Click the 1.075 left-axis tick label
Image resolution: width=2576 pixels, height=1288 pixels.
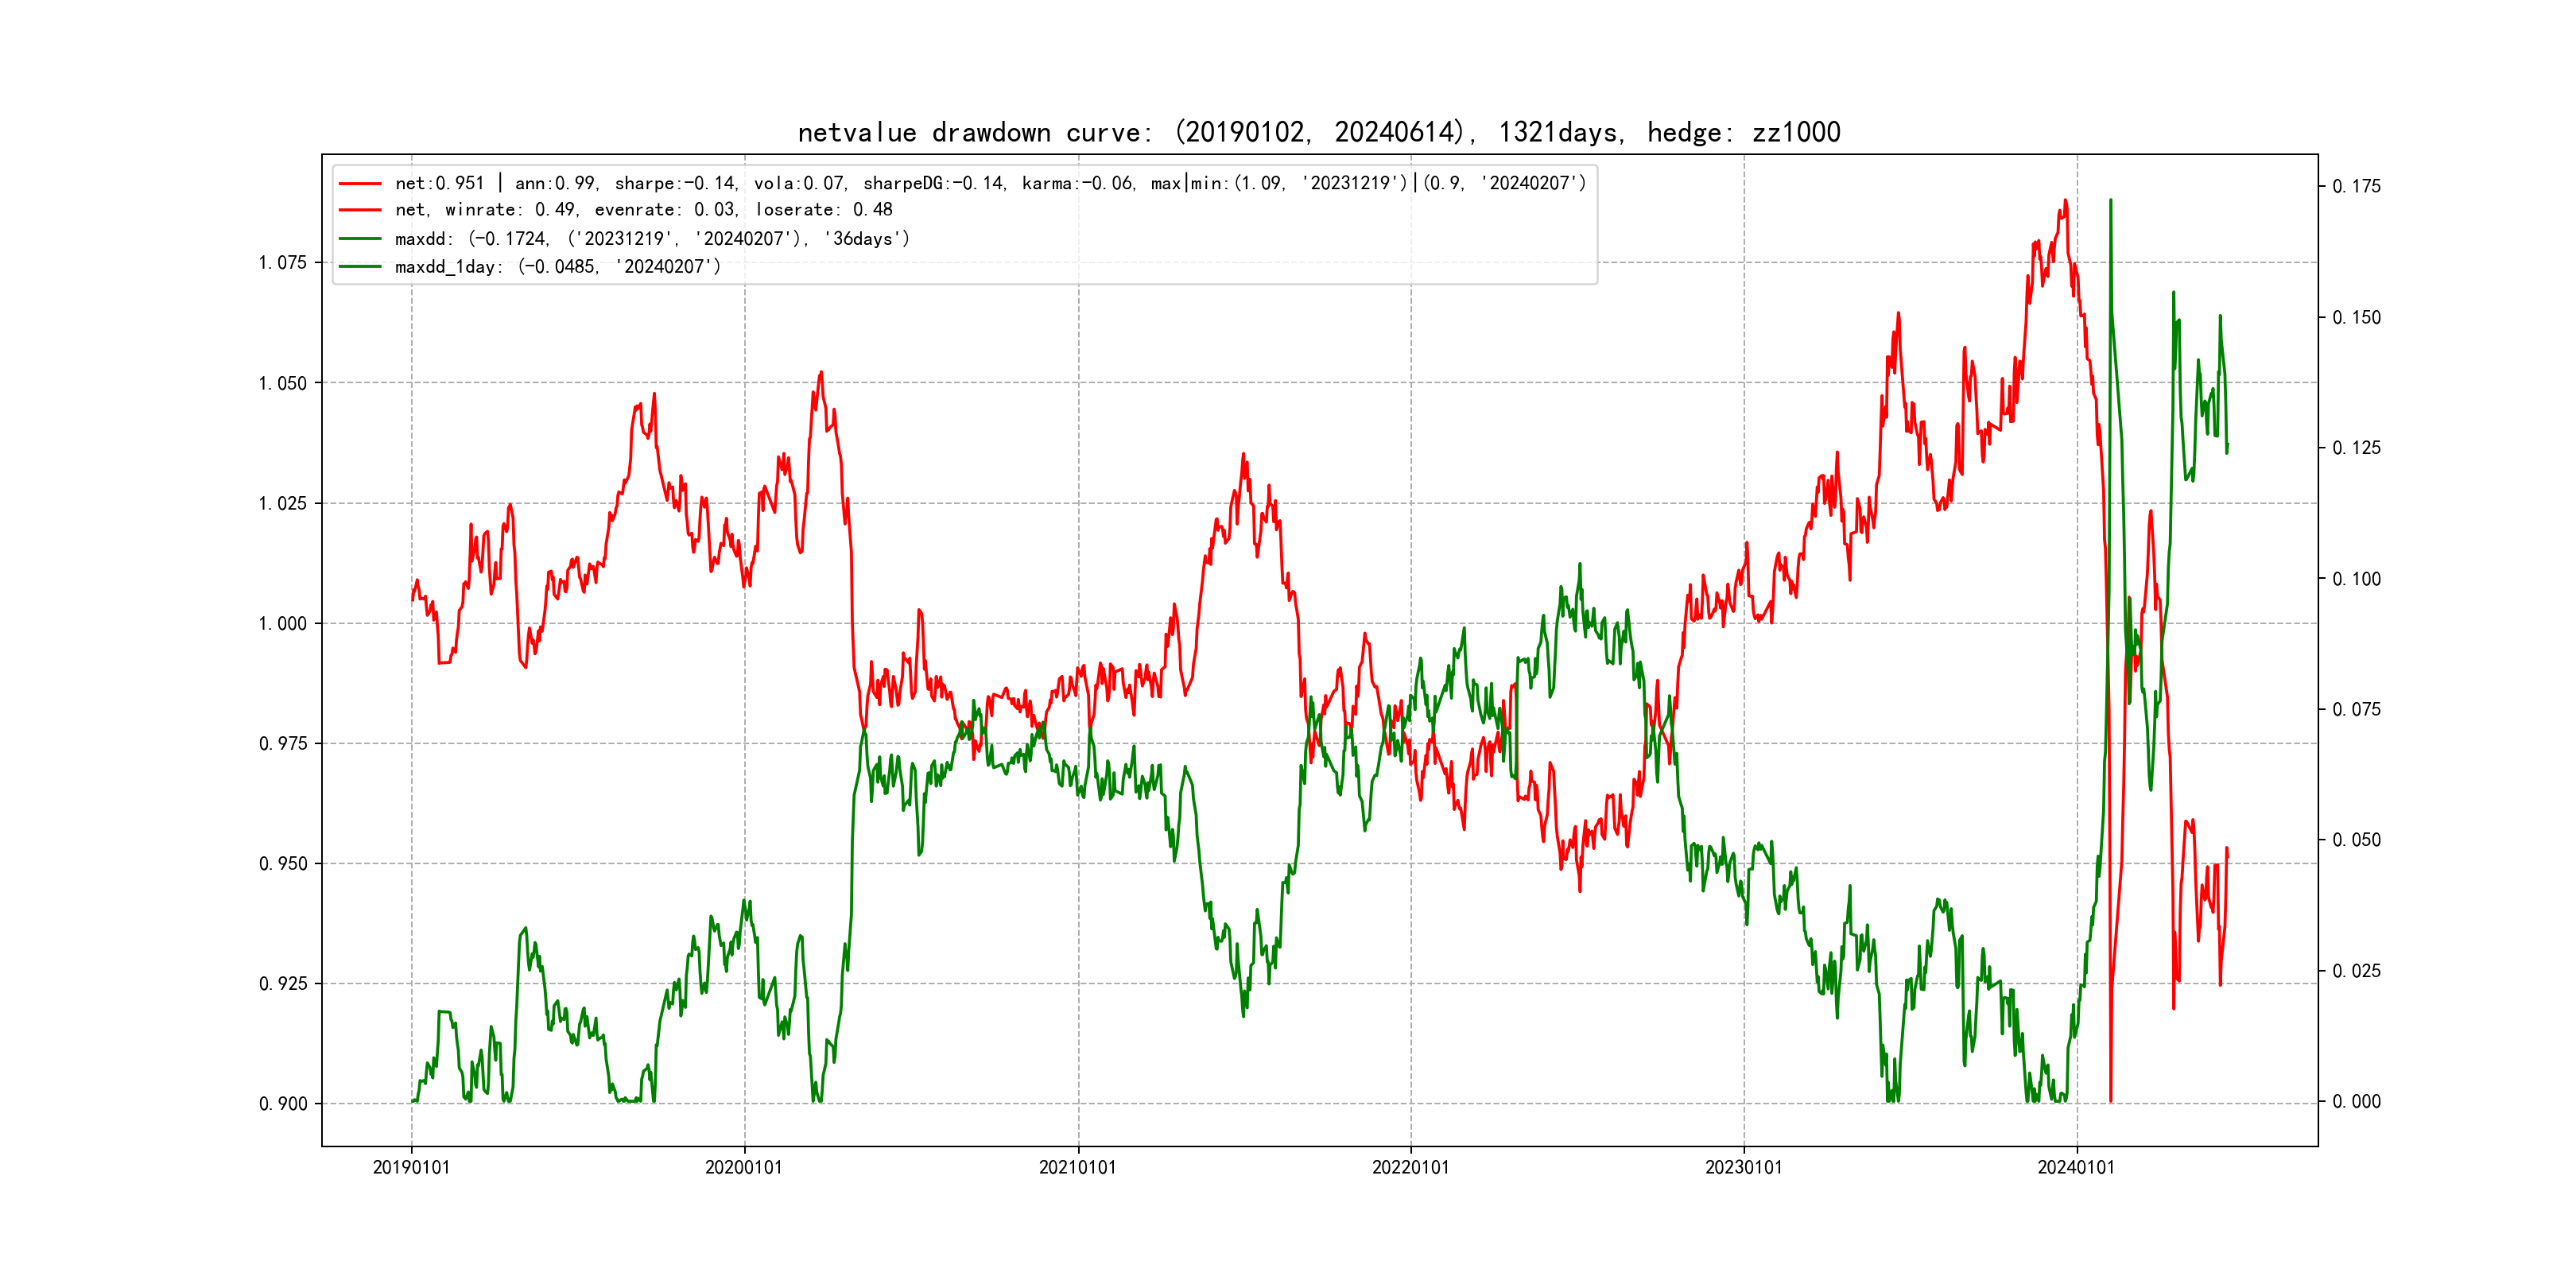(x=283, y=263)
